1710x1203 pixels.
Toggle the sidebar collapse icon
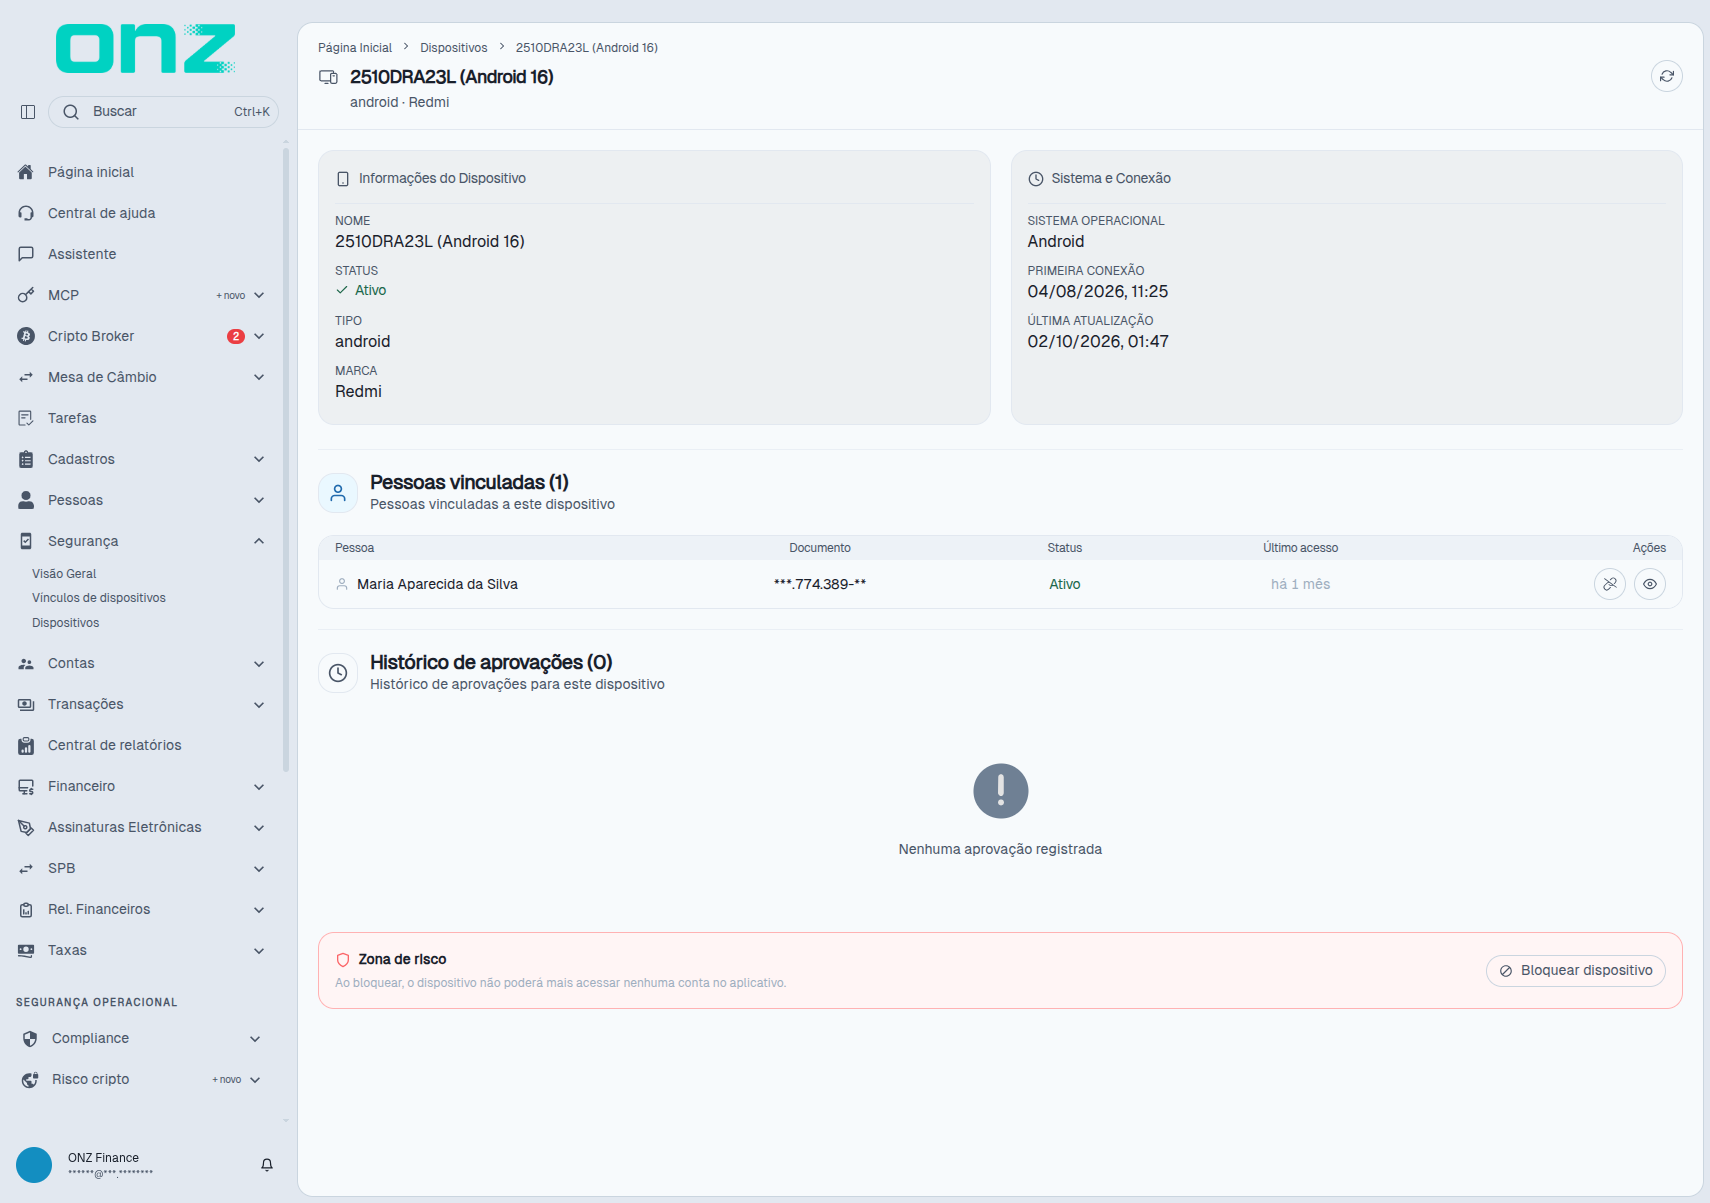pos(28,112)
